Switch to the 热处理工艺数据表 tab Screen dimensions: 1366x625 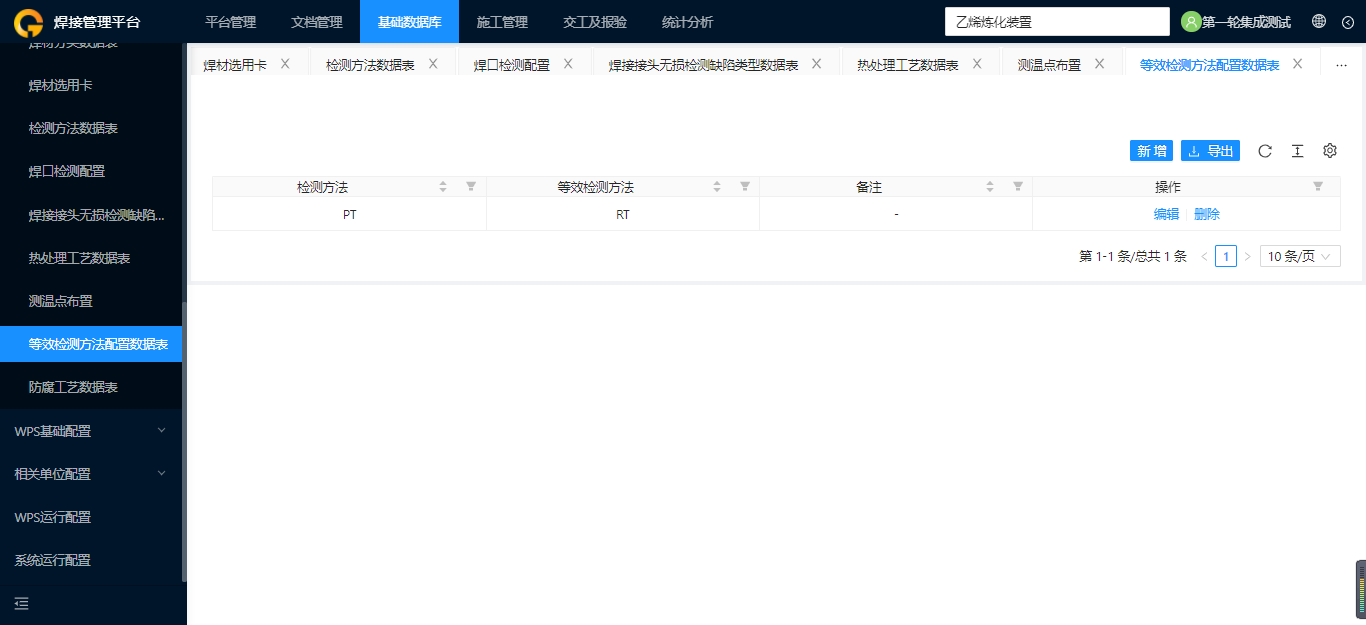[908, 65]
